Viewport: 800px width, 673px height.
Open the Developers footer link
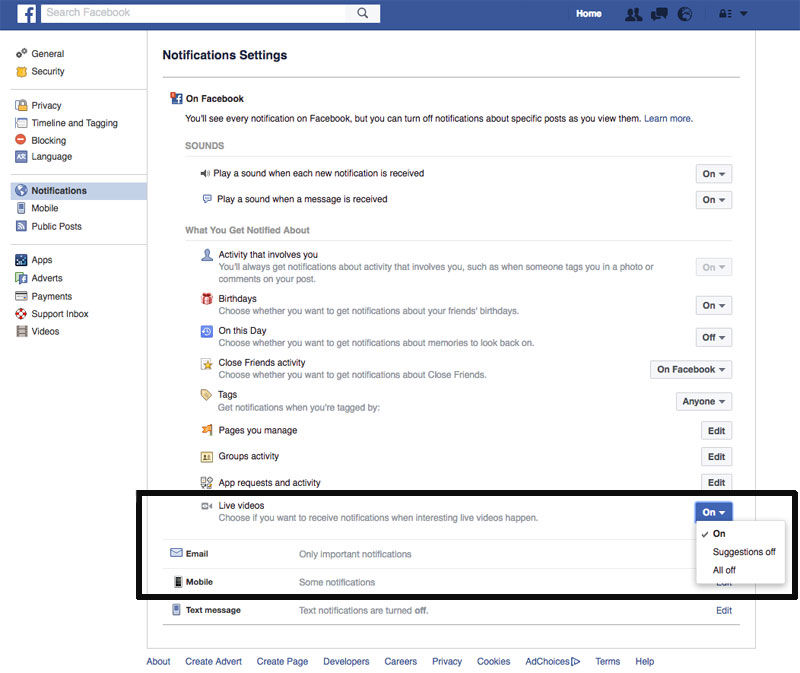(x=346, y=661)
